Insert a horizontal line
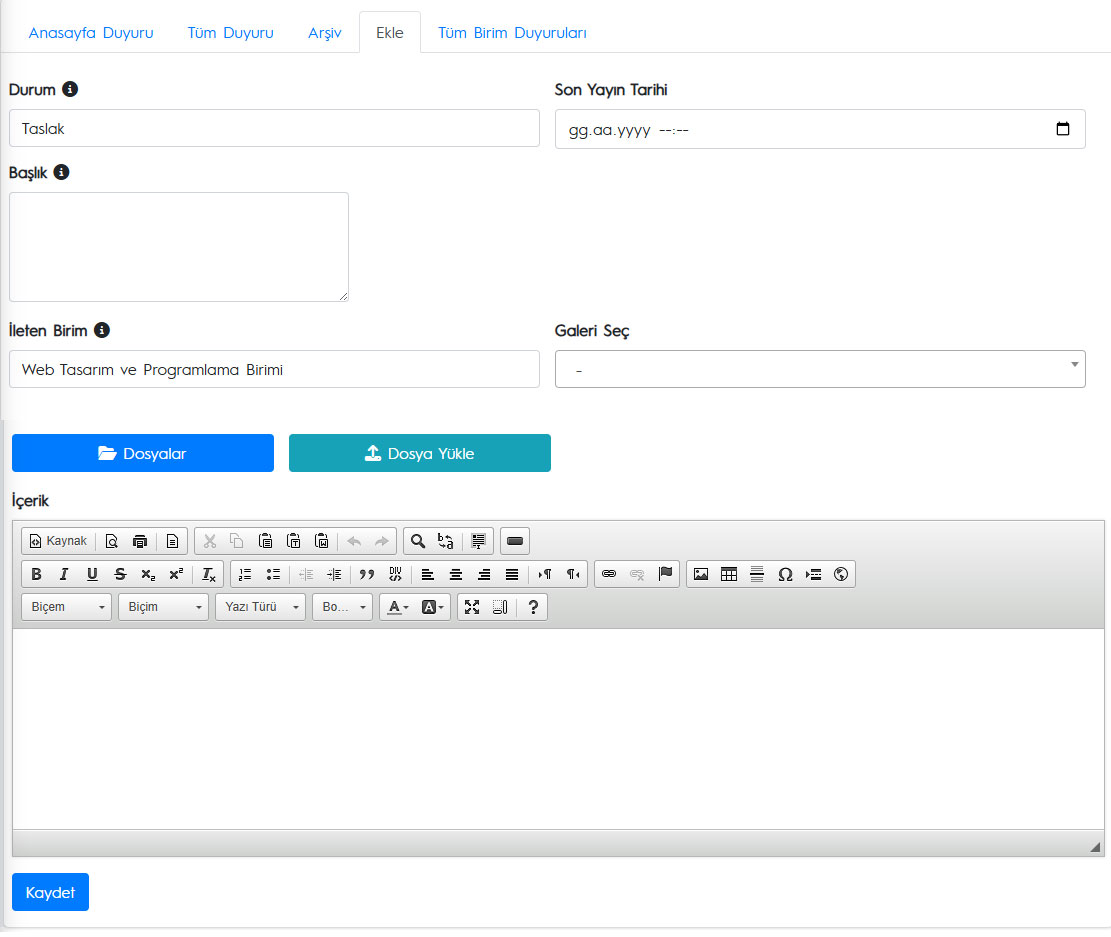This screenshot has height=937, width=1111. [757, 574]
